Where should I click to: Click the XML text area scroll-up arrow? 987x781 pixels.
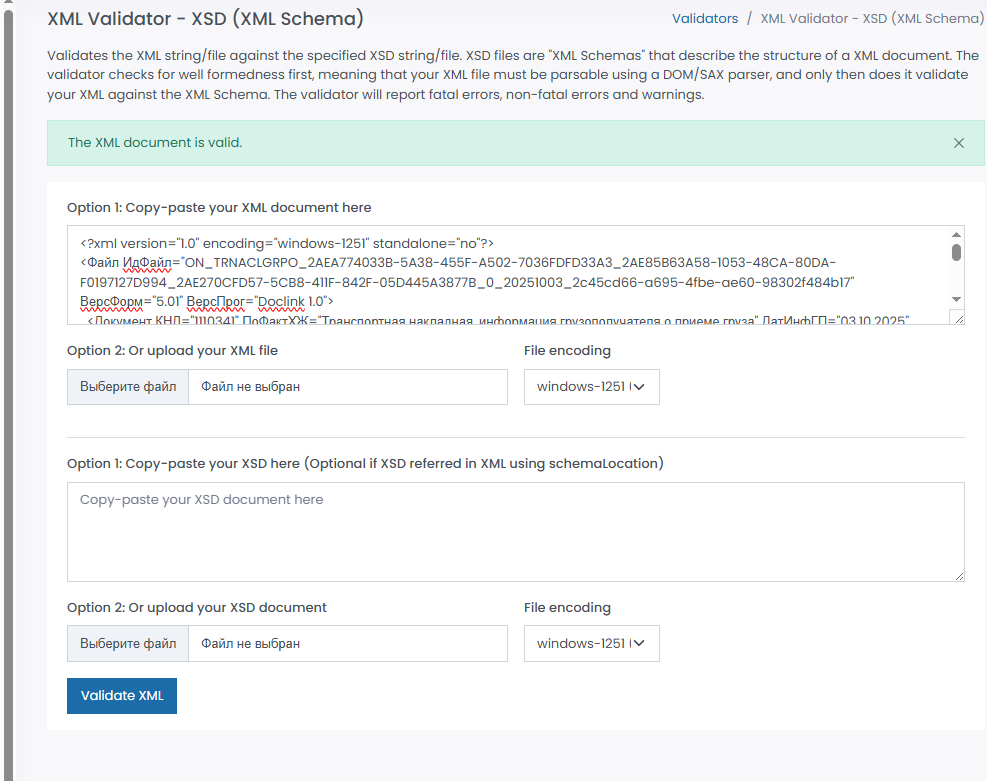(x=956, y=234)
